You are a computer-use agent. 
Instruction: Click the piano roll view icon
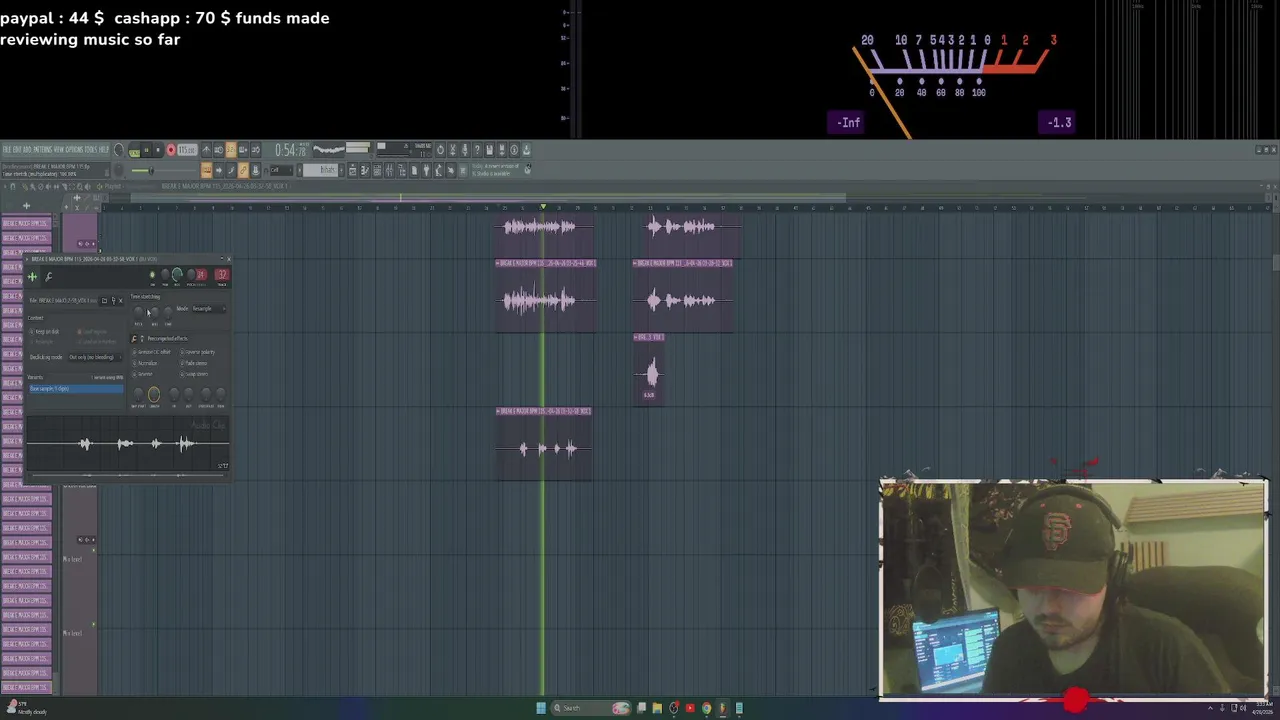[365, 170]
